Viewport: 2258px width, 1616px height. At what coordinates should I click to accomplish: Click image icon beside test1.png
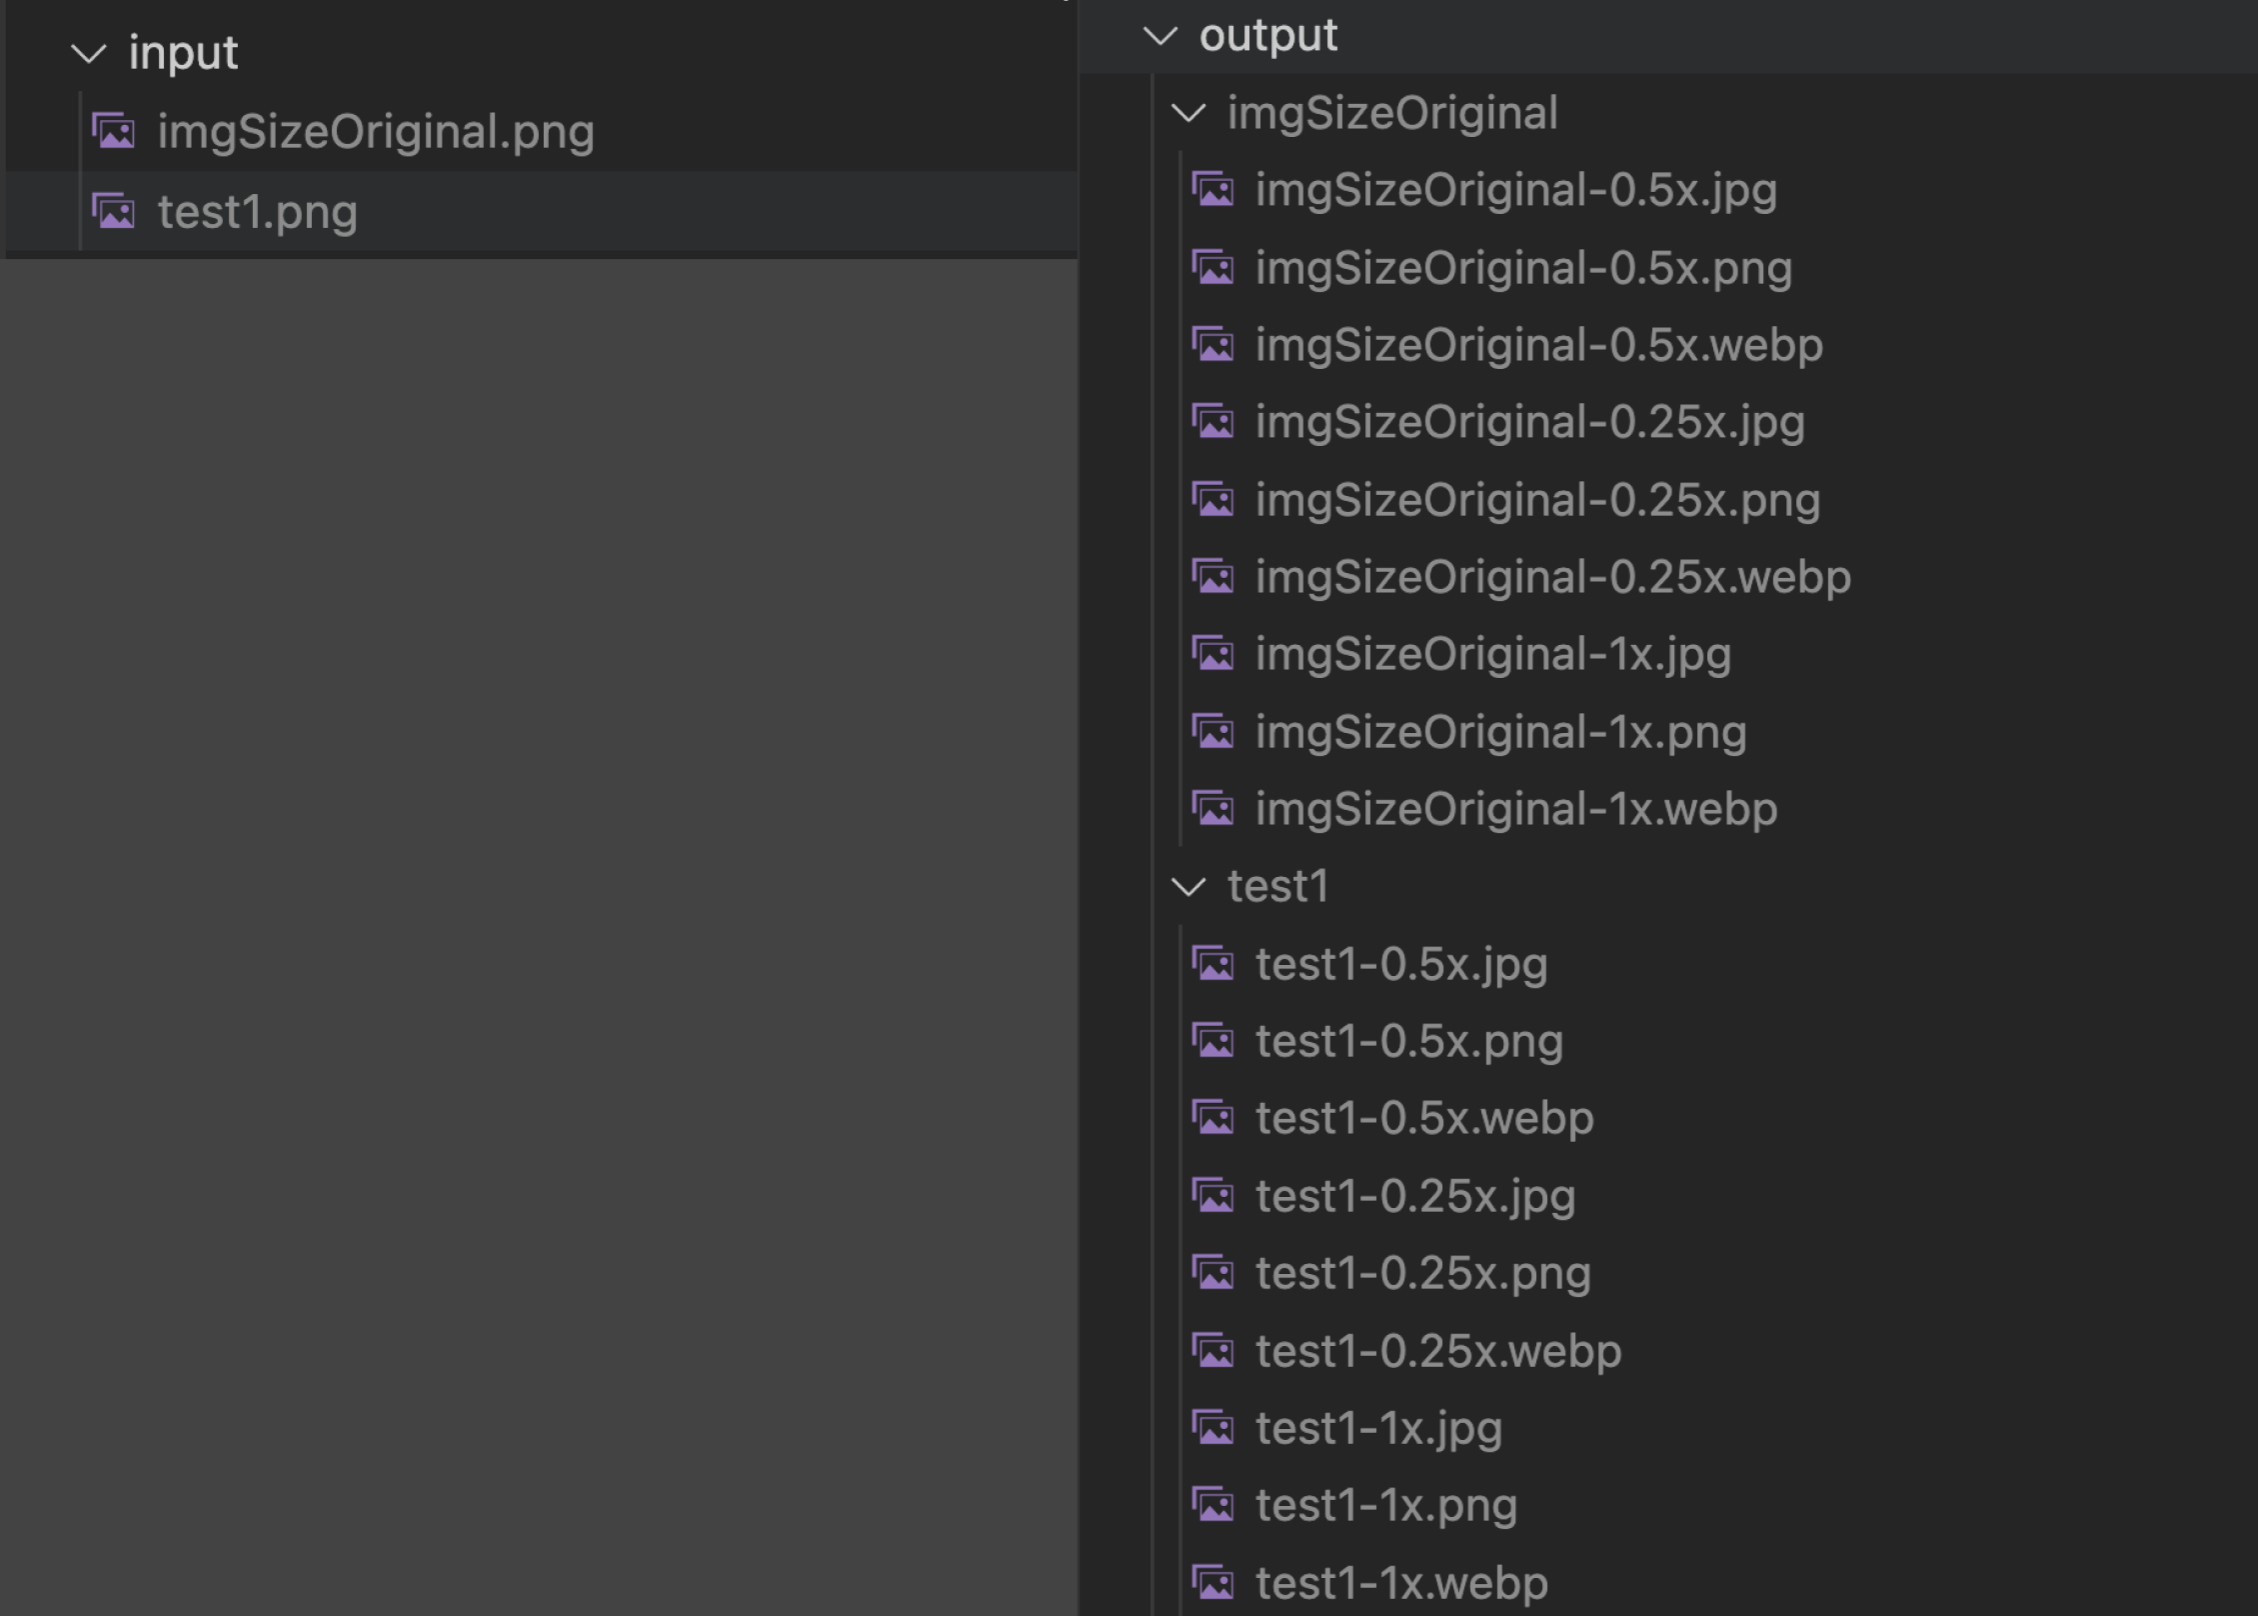coord(114,211)
